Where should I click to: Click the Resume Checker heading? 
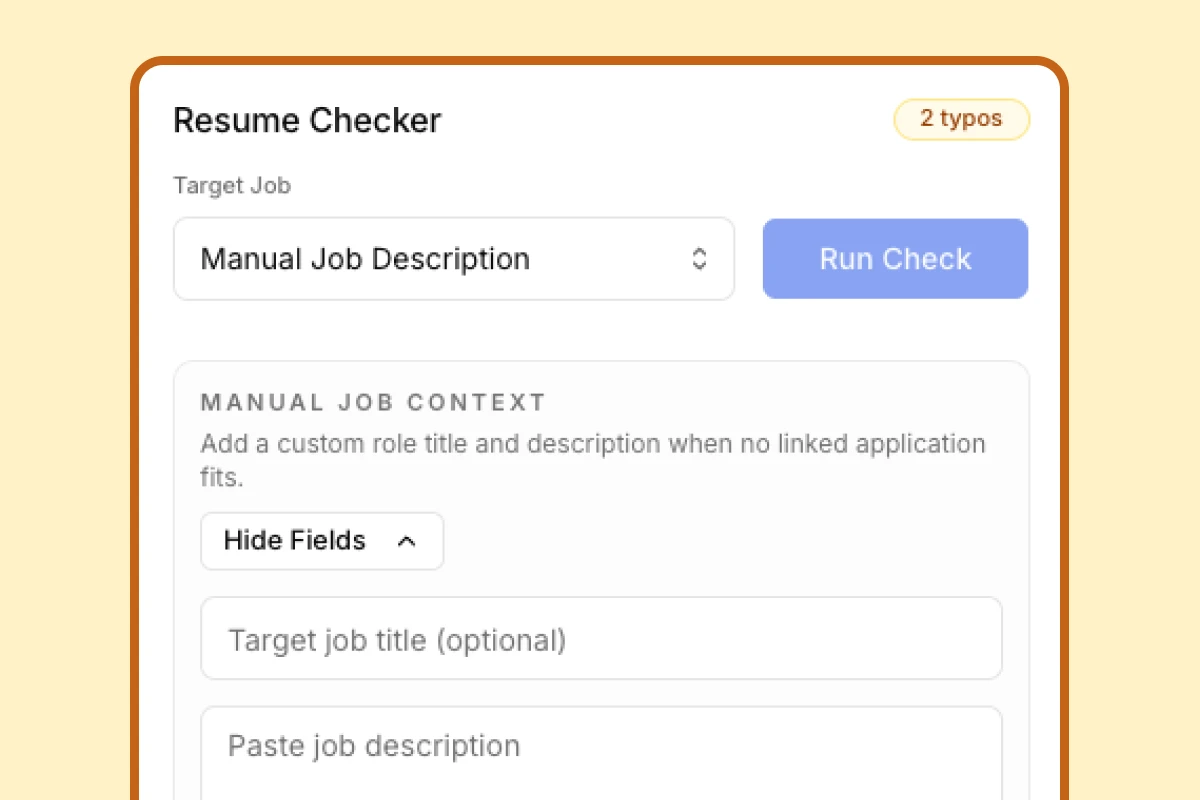tap(307, 120)
